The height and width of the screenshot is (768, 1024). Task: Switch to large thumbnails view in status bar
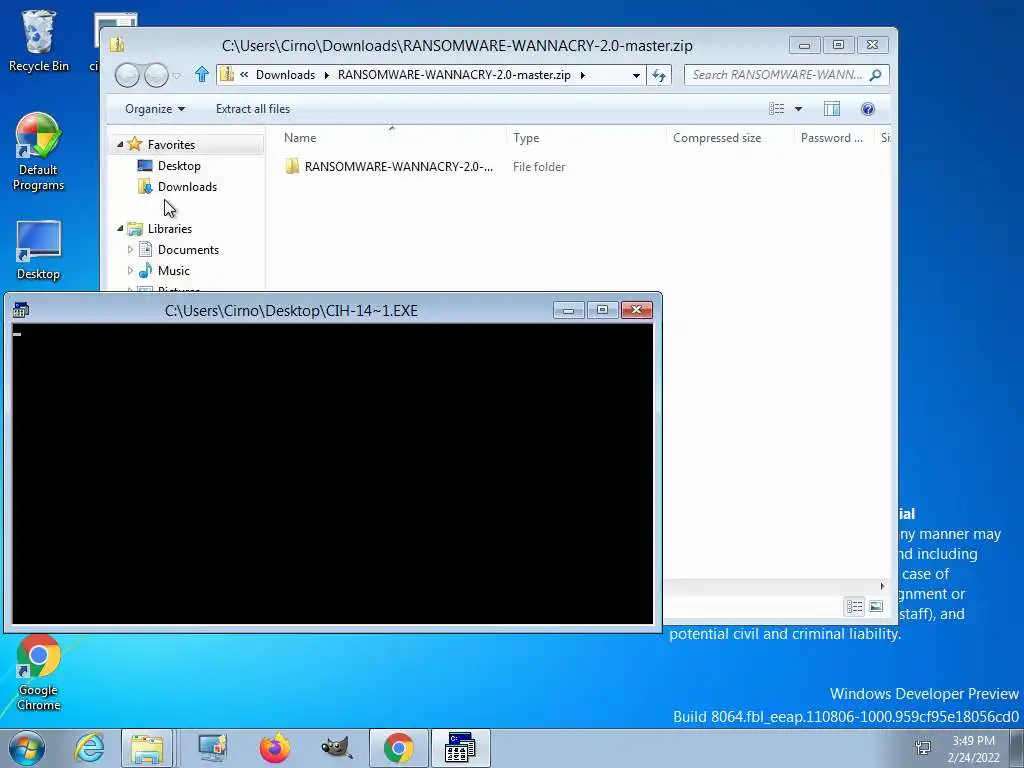[876, 607]
